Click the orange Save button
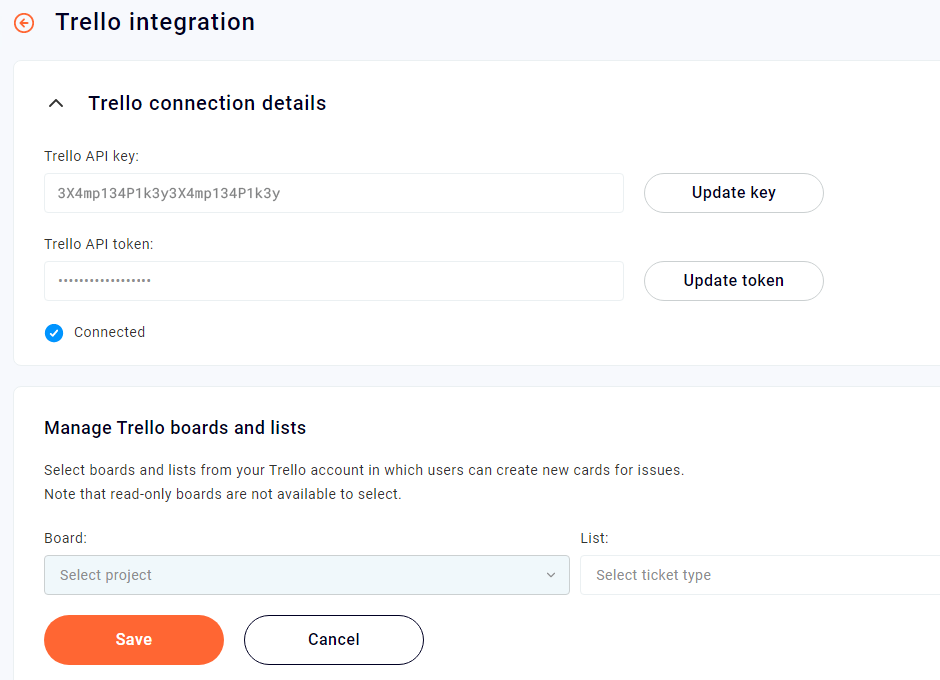This screenshot has width=940, height=680. (134, 640)
